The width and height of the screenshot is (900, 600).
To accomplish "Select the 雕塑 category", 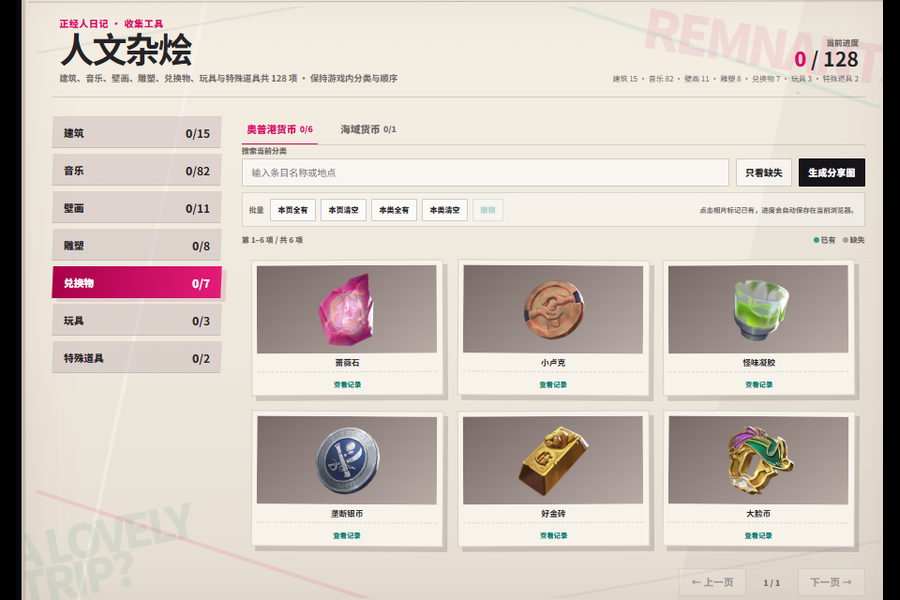I will pyautogui.click(x=137, y=246).
